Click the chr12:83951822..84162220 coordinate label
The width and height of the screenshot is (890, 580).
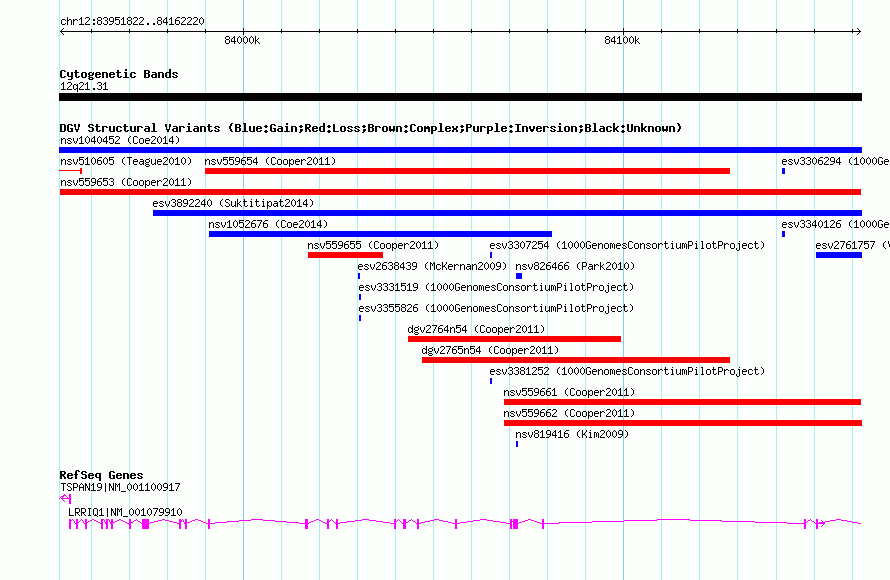click(132, 21)
